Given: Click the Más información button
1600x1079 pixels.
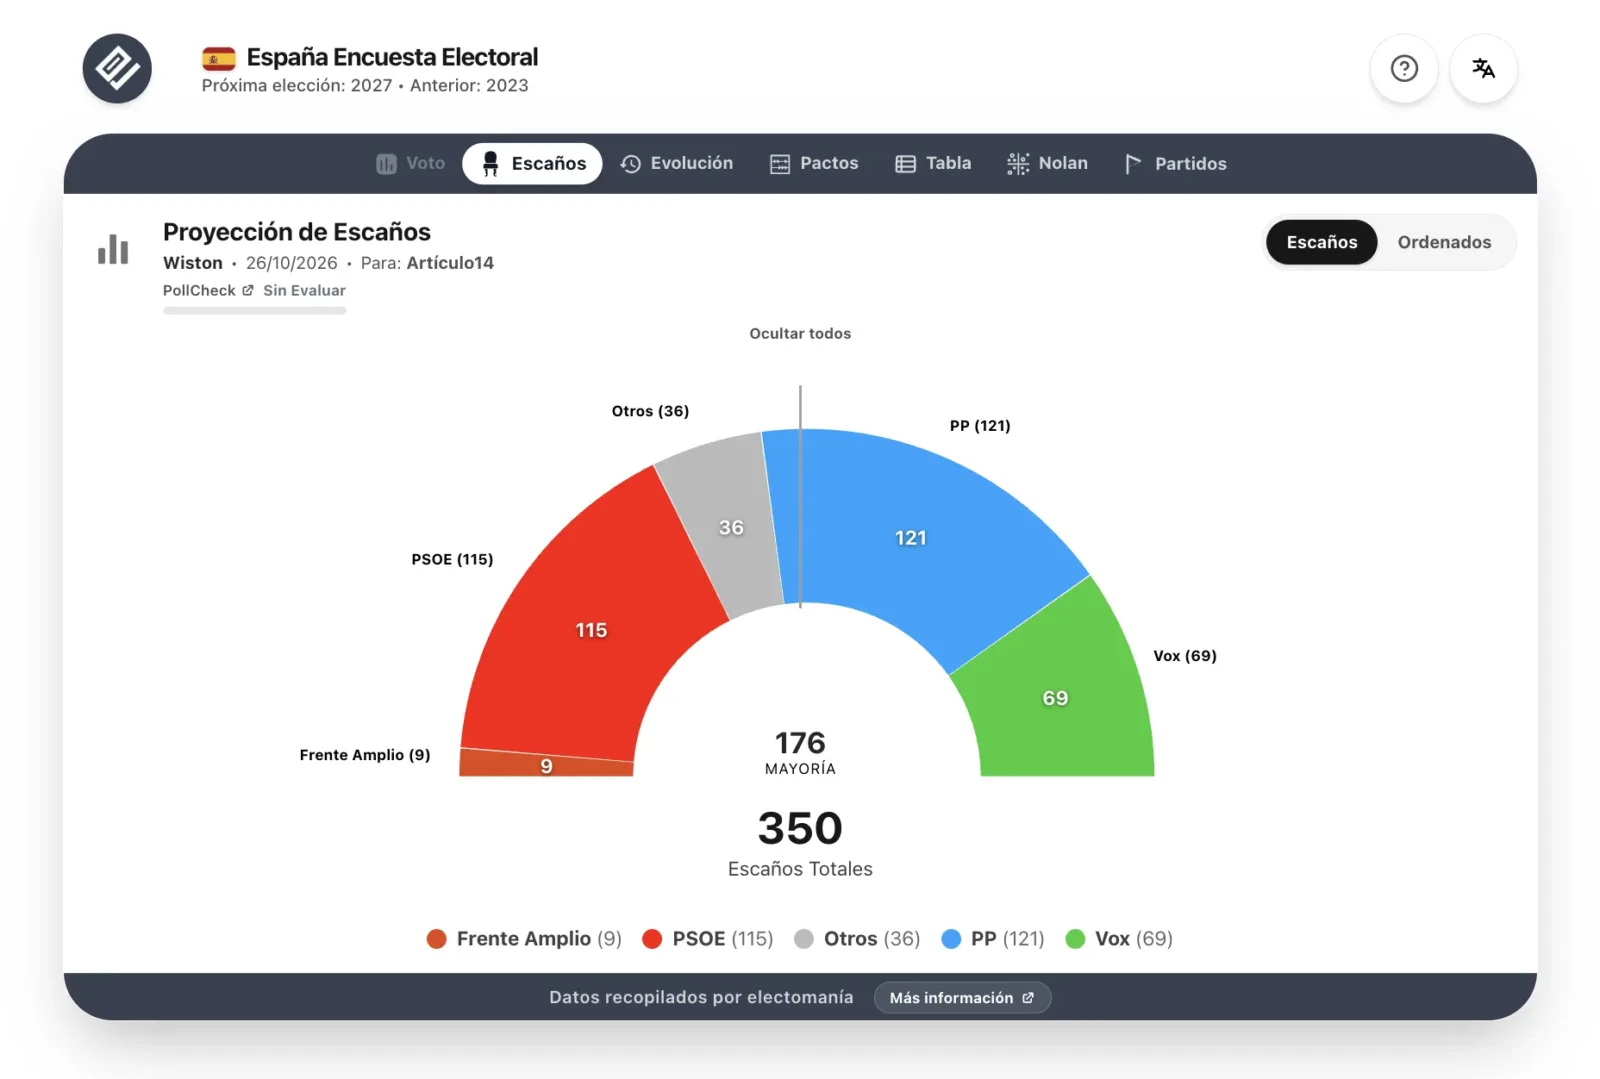Looking at the screenshot, I should pyautogui.click(x=962, y=997).
